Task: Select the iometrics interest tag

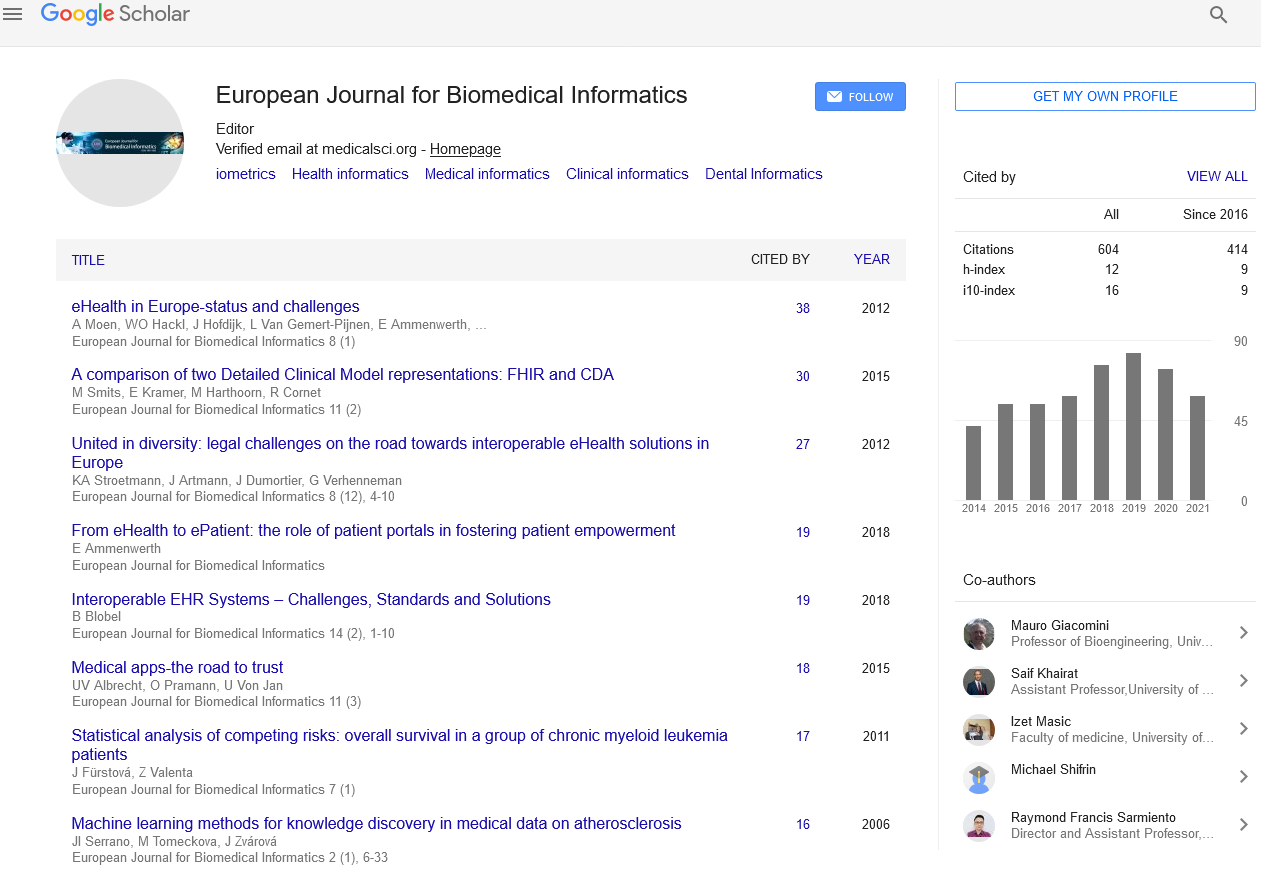Action: click(x=246, y=174)
